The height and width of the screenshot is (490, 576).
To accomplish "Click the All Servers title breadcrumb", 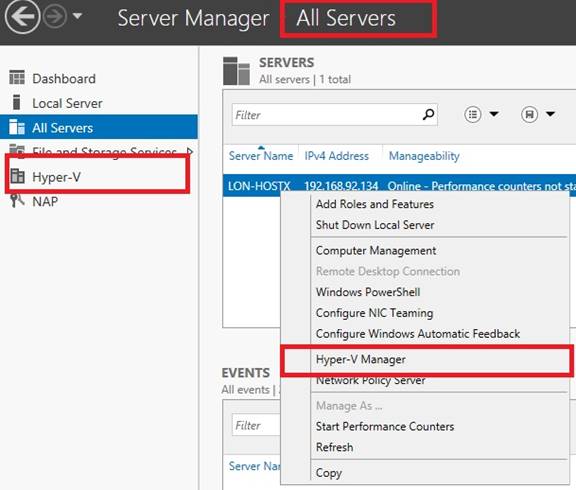I will pyautogui.click(x=346, y=18).
